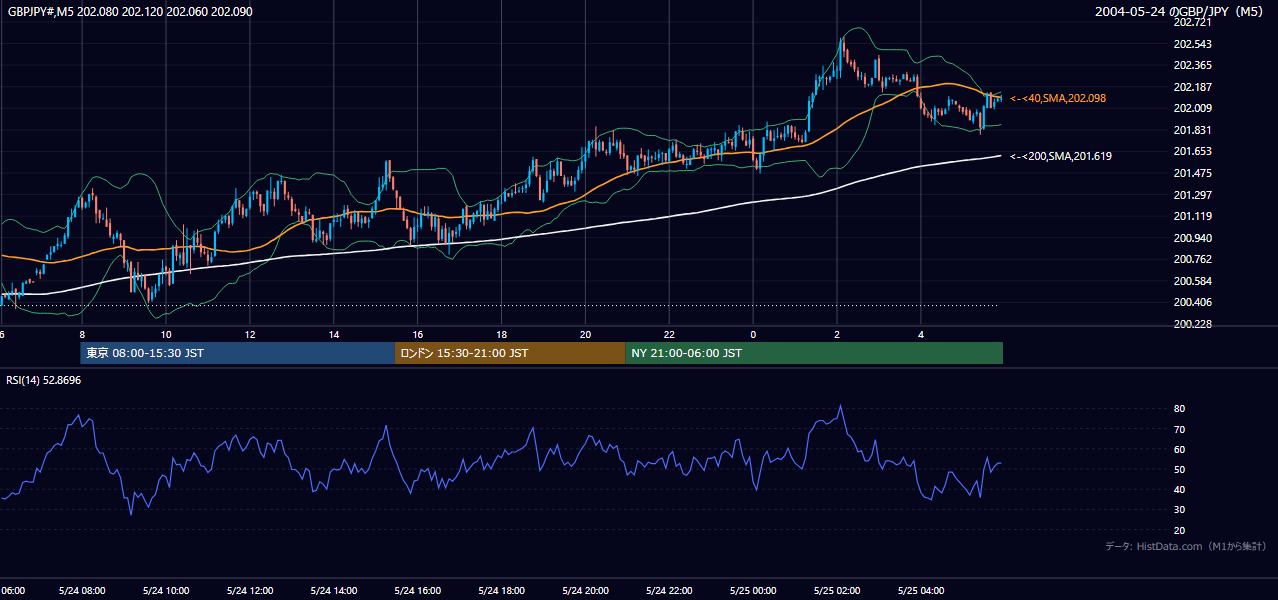Select the NY 21:00-06:00 JST session bar

814,353
